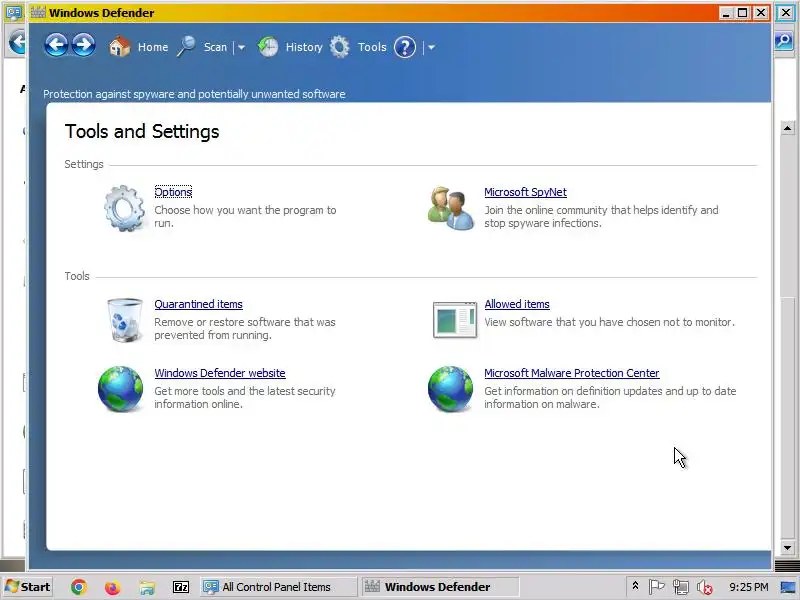The image size is (800, 600).
Task: Open the Quarantined items link
Action: point(198,304)
